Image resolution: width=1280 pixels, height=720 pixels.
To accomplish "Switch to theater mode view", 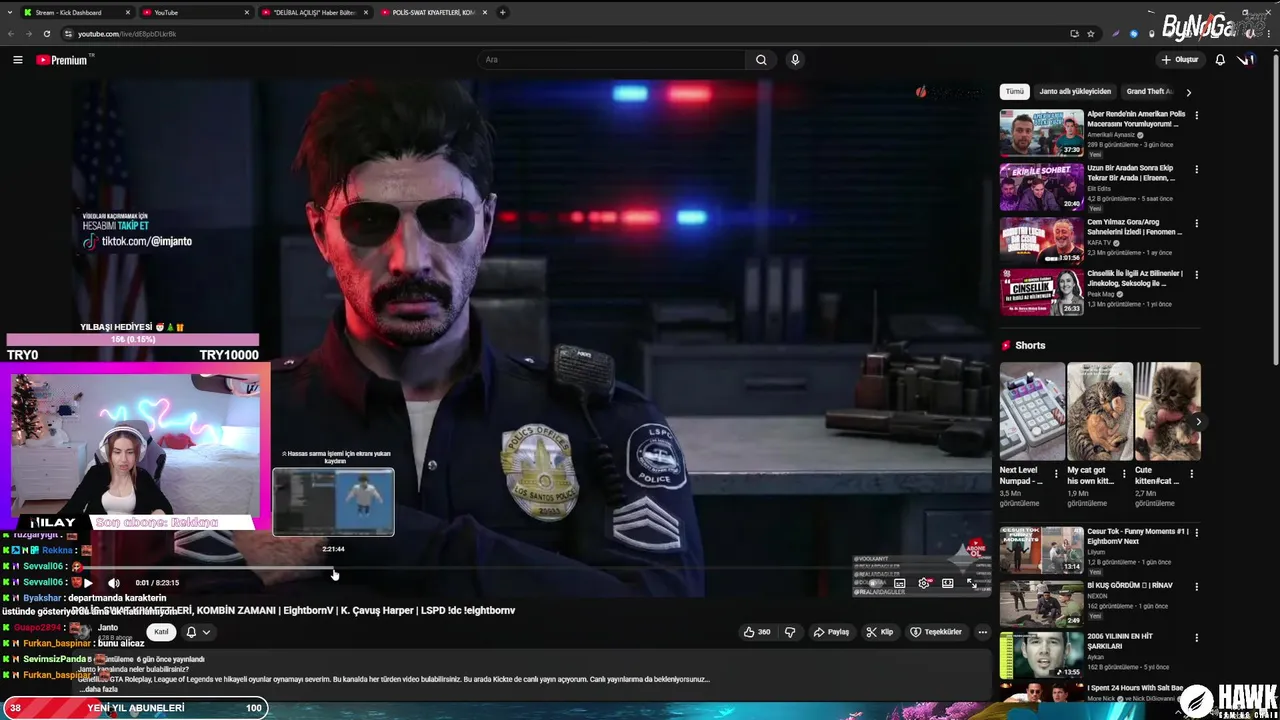I will [947, 583].
